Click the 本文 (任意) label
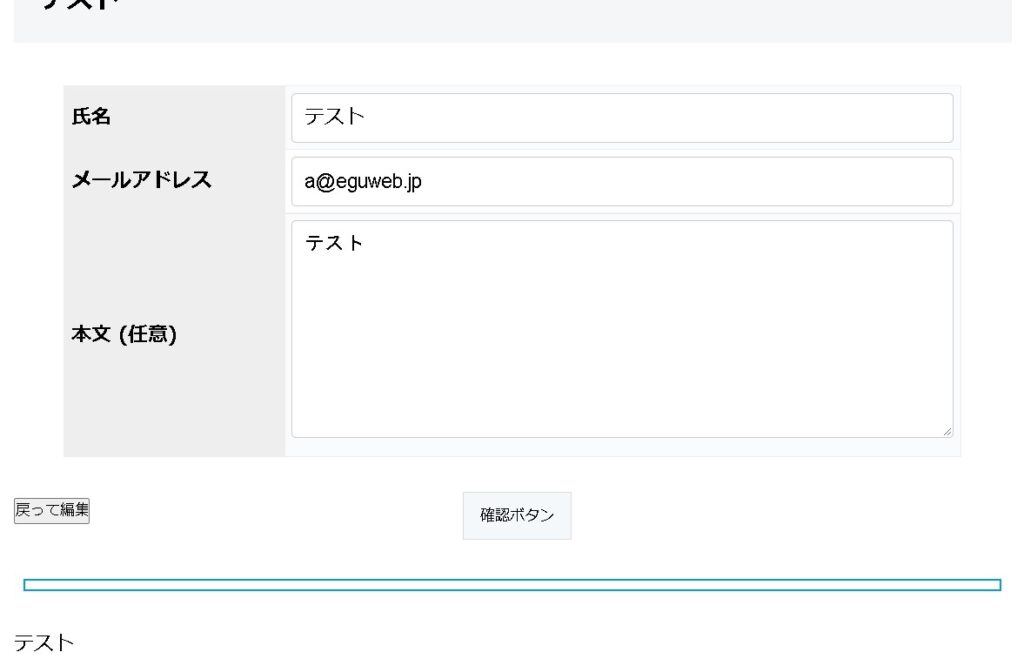 [124, 335]
